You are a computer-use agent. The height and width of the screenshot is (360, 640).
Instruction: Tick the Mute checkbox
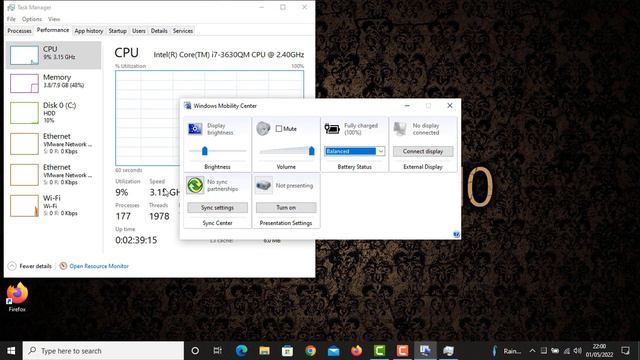[279, 129]
